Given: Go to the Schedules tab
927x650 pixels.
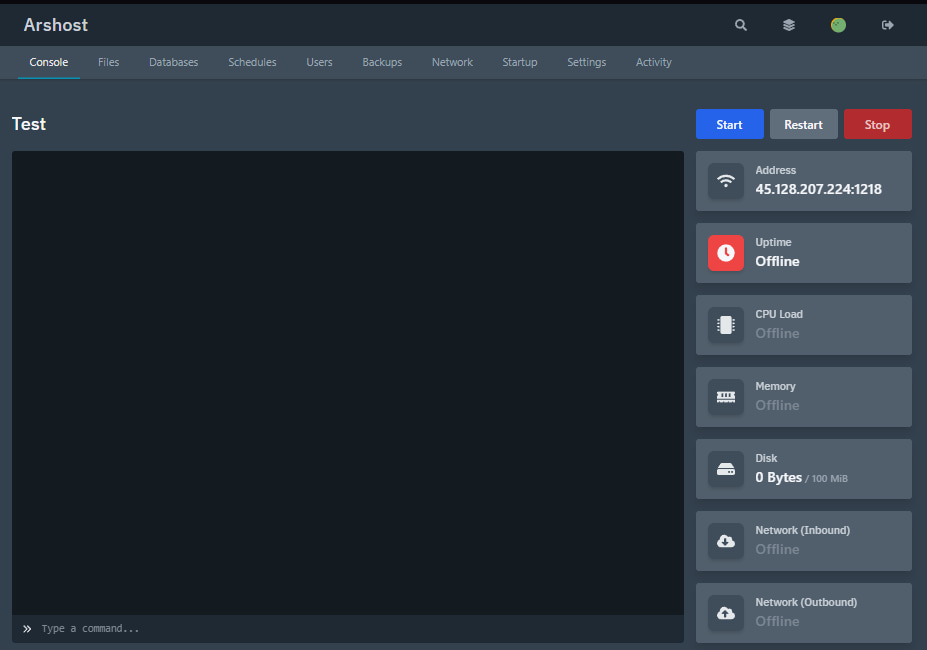Looking at the screenshot, I should [252, 62].
